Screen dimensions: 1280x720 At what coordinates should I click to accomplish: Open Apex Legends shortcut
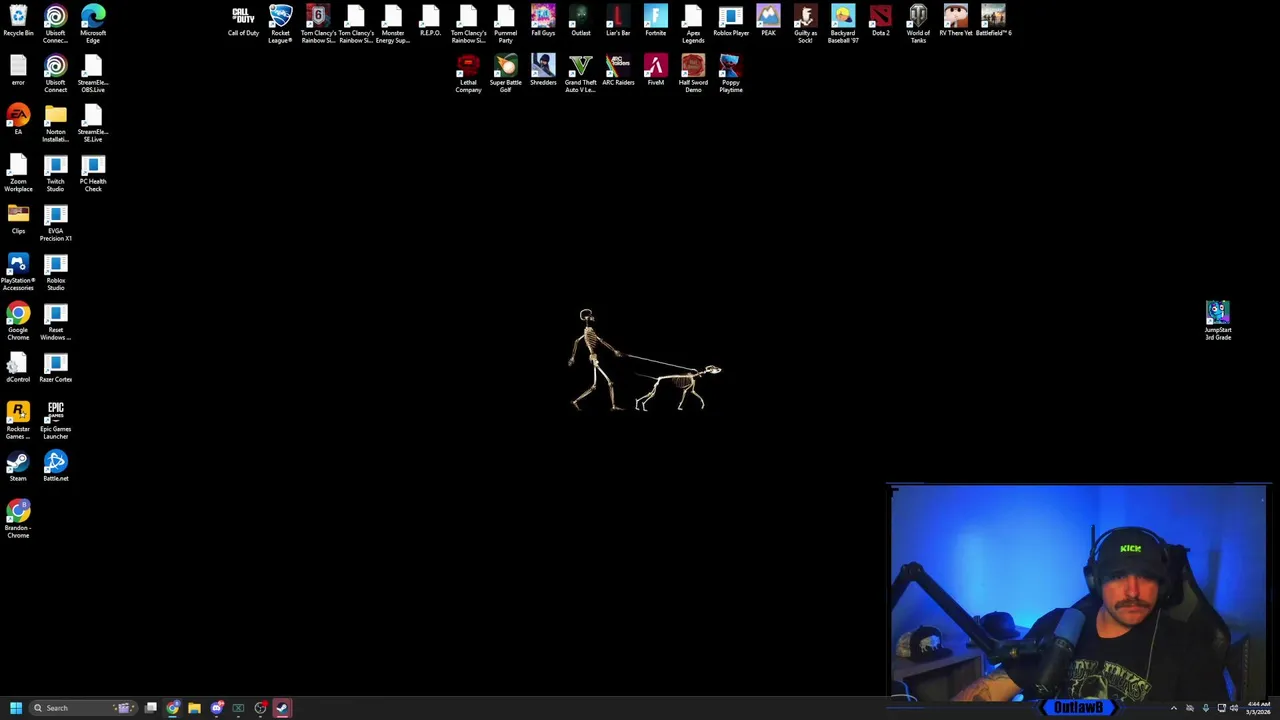pyautogui.click(x=693, y=24)
